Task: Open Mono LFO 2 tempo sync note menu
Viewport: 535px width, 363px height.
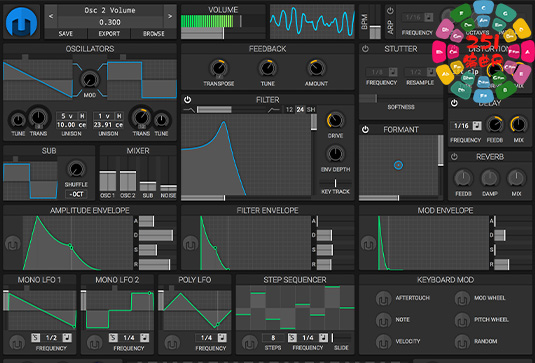Action: (145, 338)
